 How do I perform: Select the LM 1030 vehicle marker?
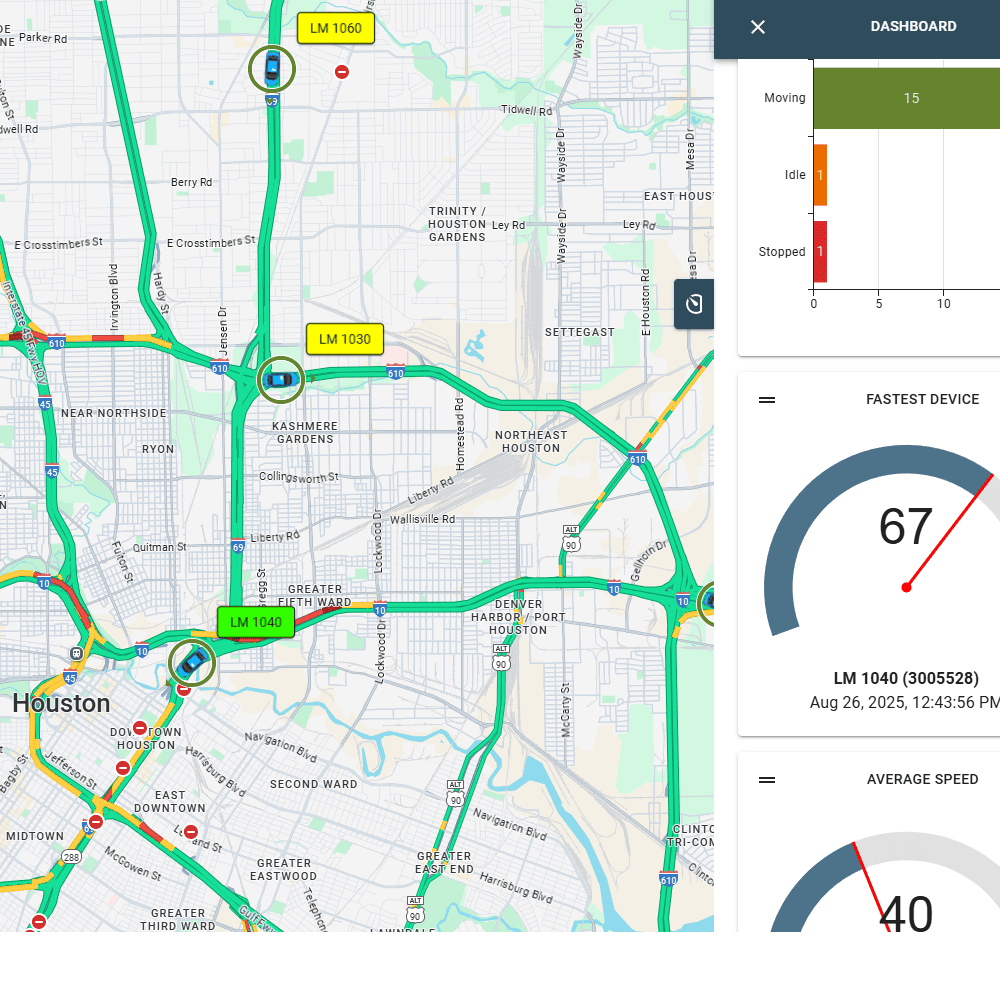[x=281, y=380]
